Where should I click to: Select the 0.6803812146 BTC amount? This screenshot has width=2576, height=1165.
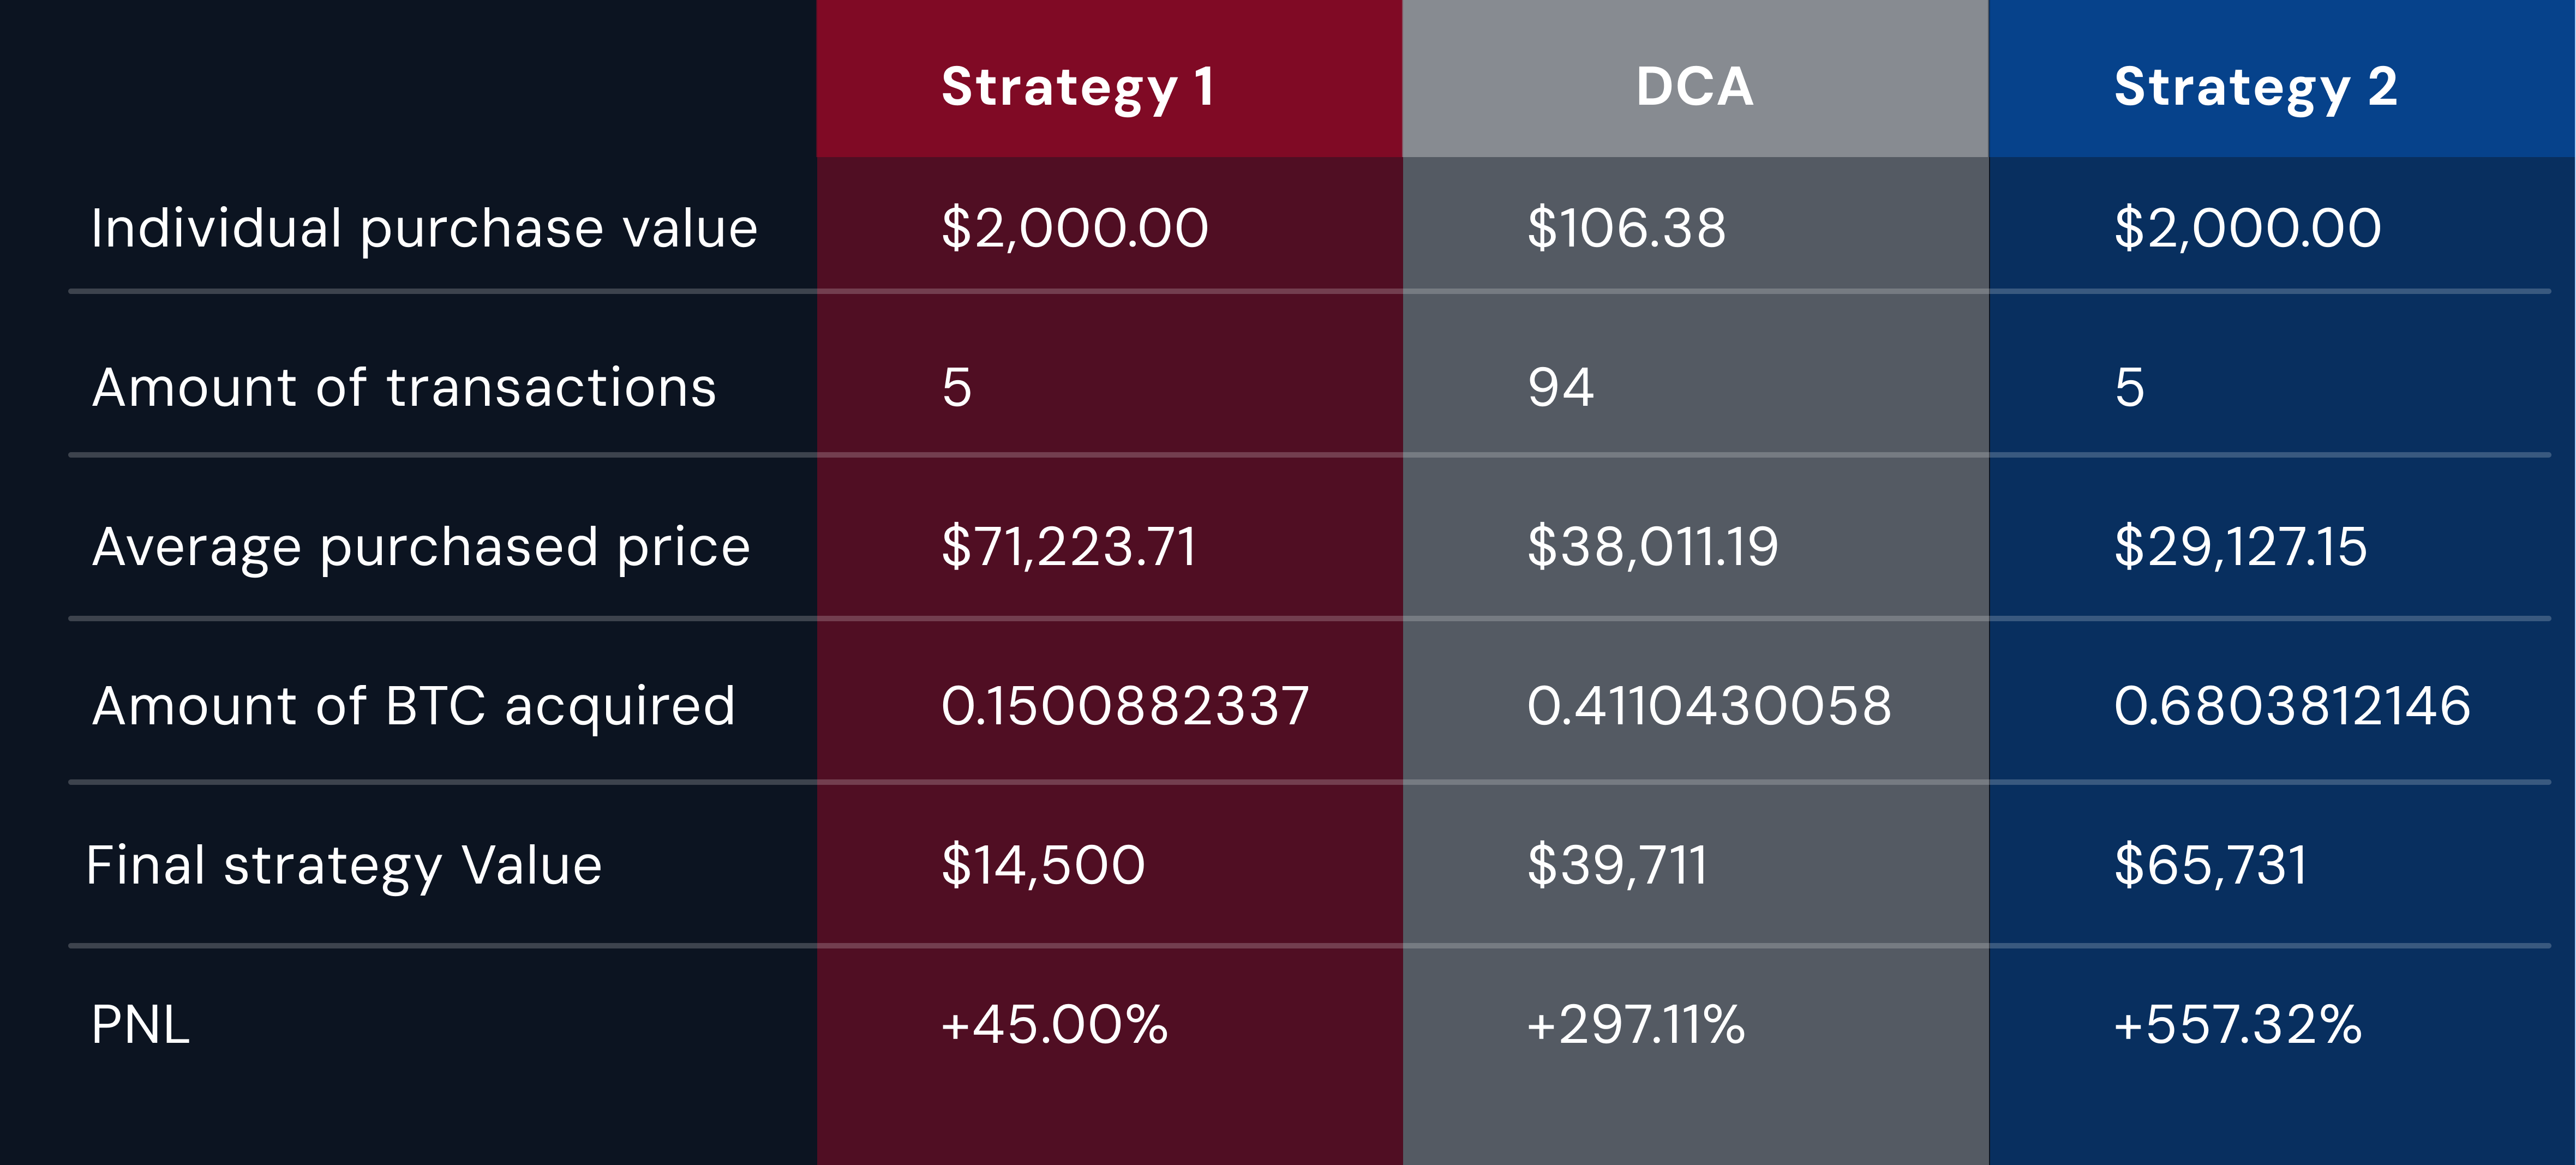pyautogui.click(x=2292, y=706)
